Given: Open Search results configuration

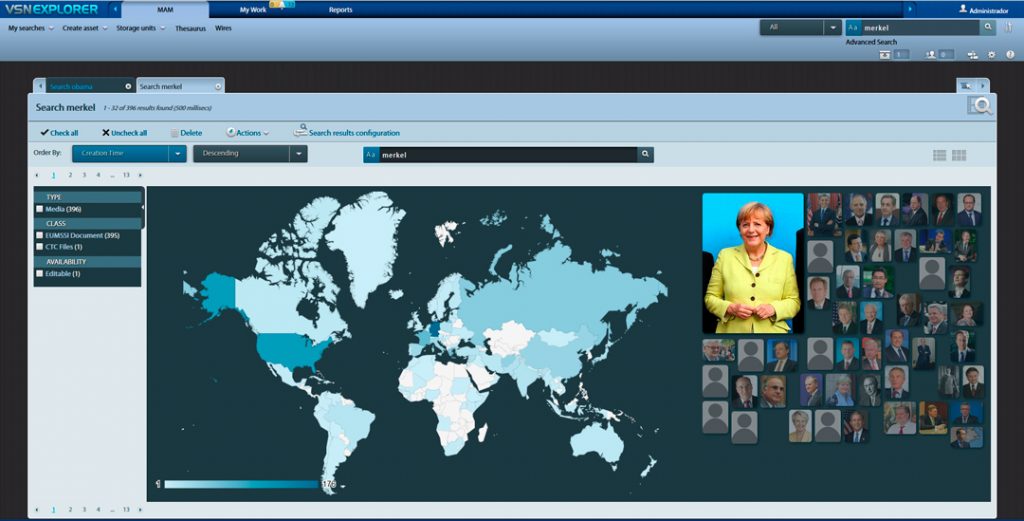Looking at the screenshot, I should tap(347, 131).
